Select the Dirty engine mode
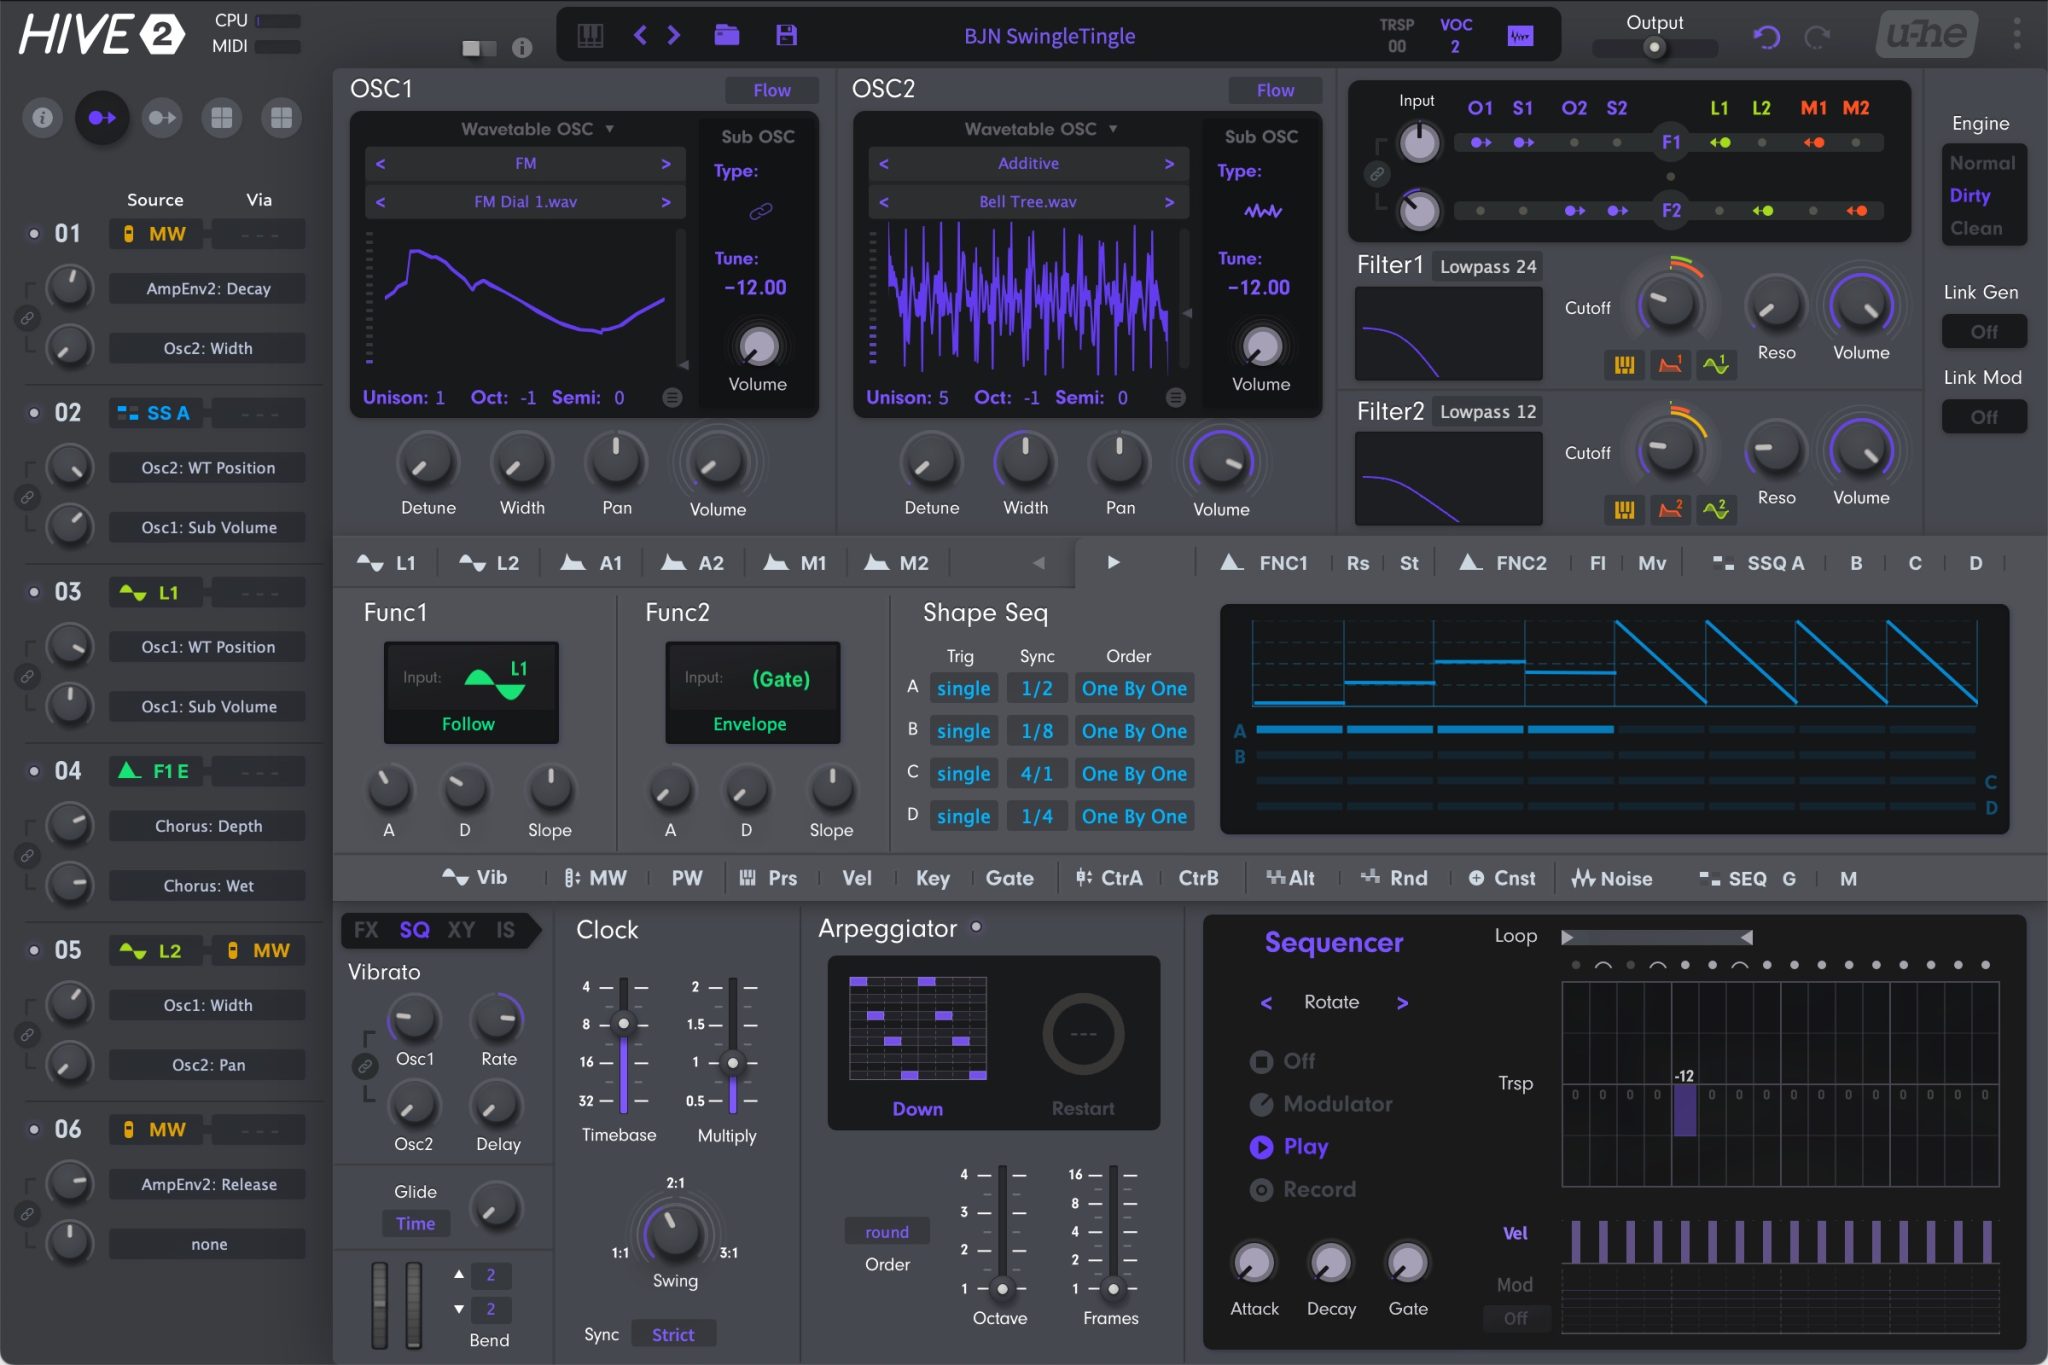The image size is (2048, 1365). coord(1969,196)
